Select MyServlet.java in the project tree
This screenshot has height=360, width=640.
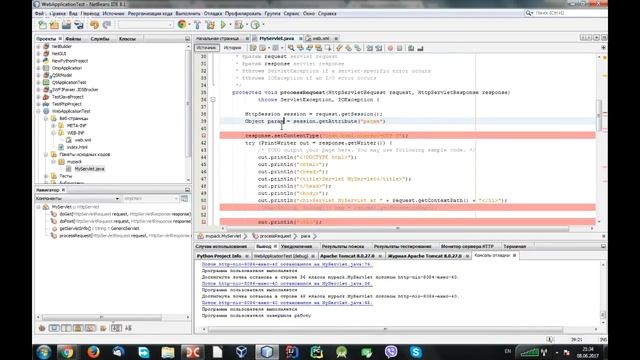click(89, 169)
